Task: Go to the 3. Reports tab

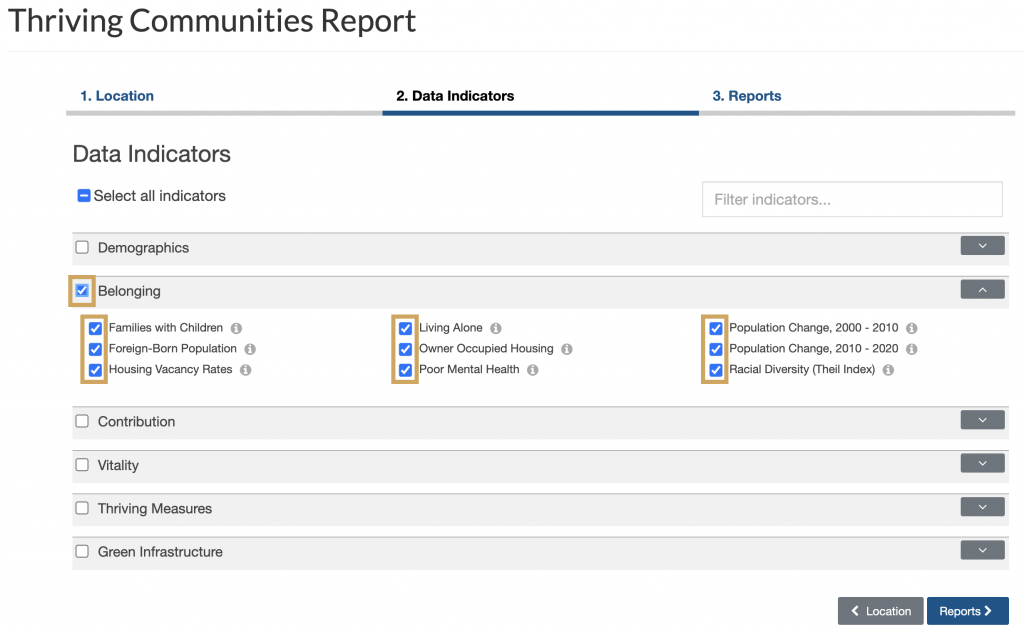Action: point(746,96)
